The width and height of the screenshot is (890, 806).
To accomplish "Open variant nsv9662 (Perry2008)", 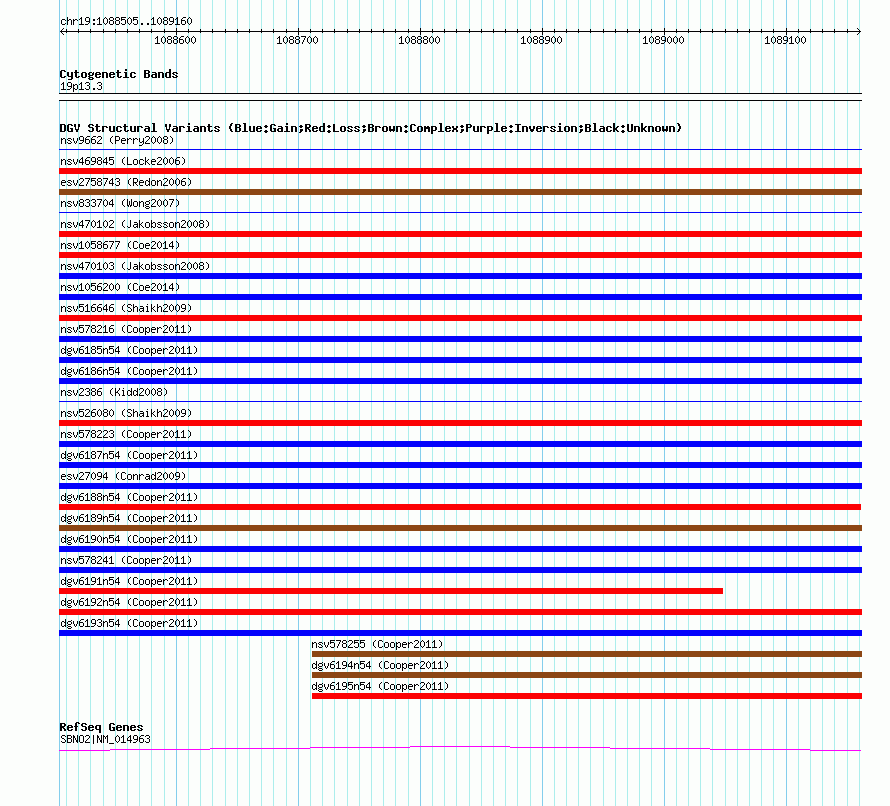I will coord(117,140).
